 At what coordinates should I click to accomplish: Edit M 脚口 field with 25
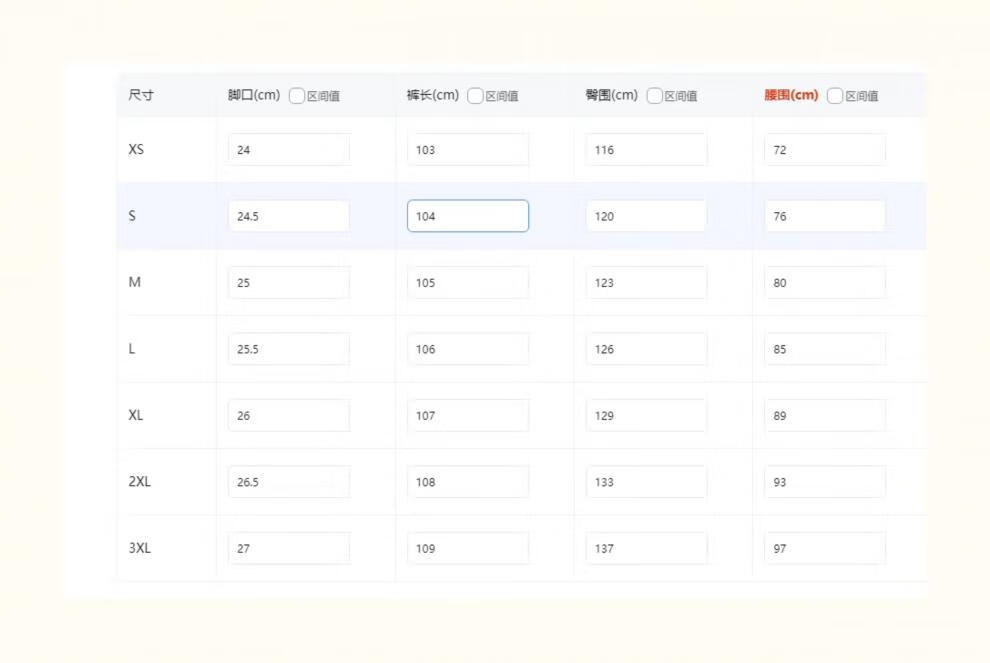pyautogui.click(x=289, y=283)
